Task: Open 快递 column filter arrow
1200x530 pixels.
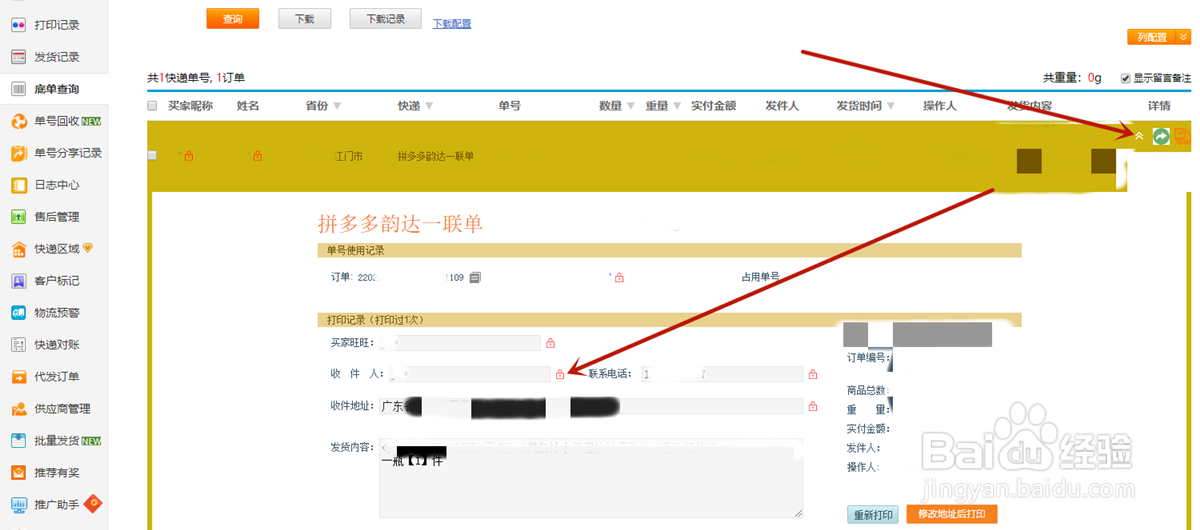Action: [427, 106]
